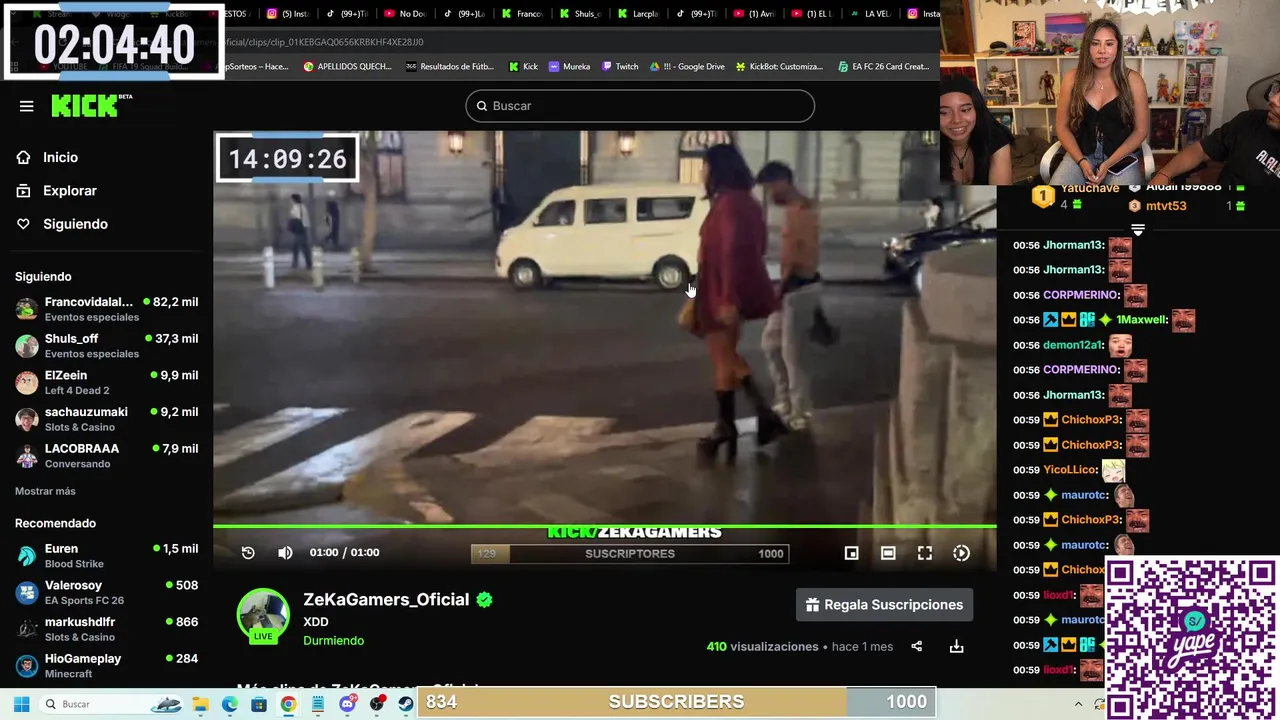Open Valerosoy EA Sports FC 26 channel
Image resolution: width=1280 pixels, height=720 pixels.
pos(106,592)
